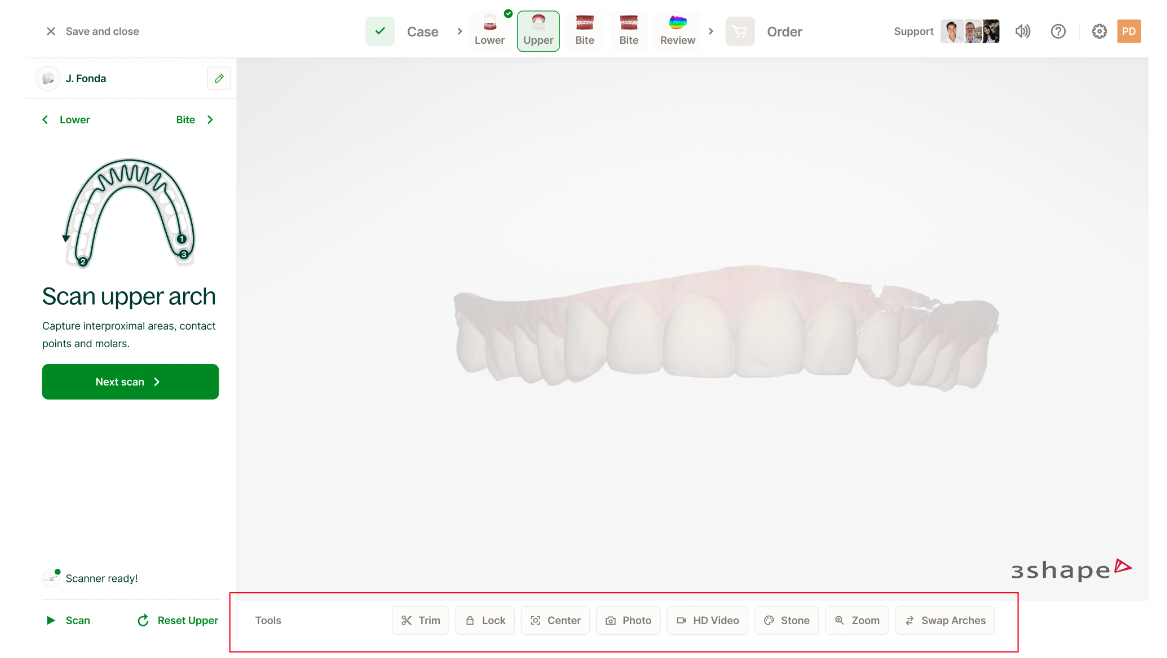Viewport: 1167px width, 658px height.
Task: Reset the Upper scan
Action: (178, 620)
